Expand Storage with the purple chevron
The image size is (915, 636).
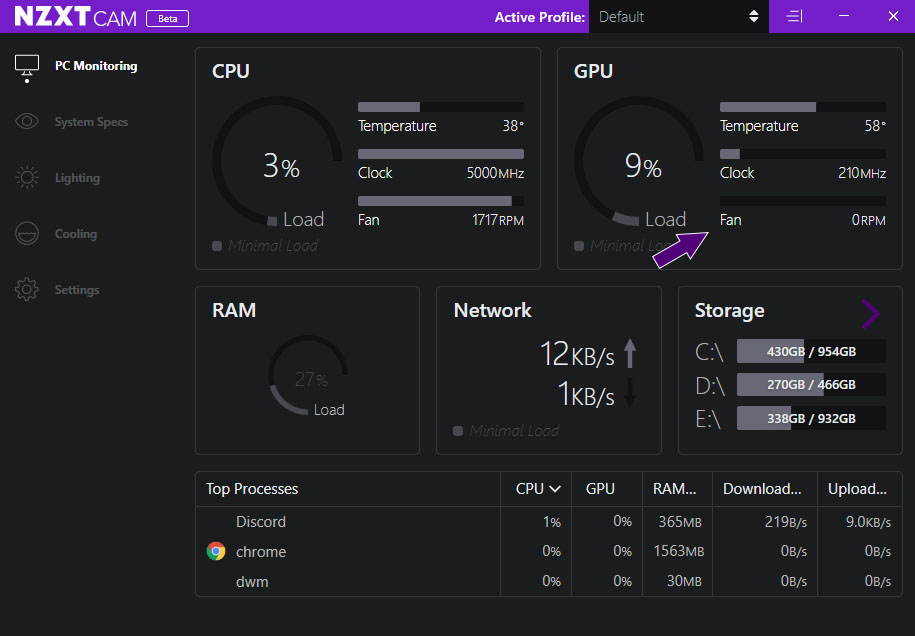coord(870,314)
